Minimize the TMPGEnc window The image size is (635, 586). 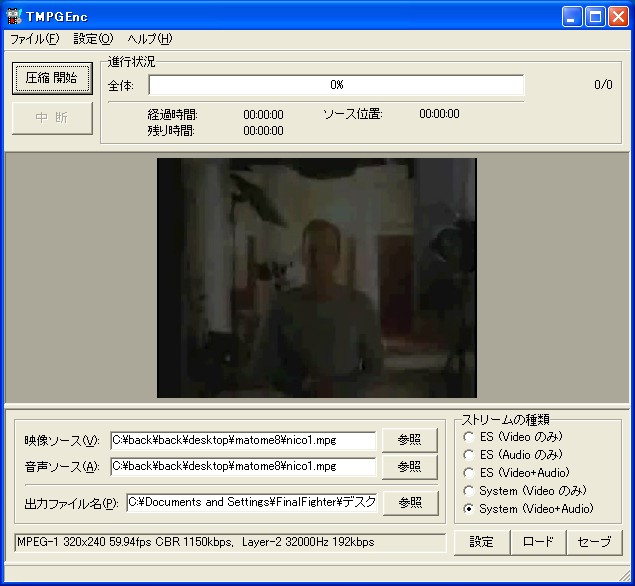(x=572, y=17)
